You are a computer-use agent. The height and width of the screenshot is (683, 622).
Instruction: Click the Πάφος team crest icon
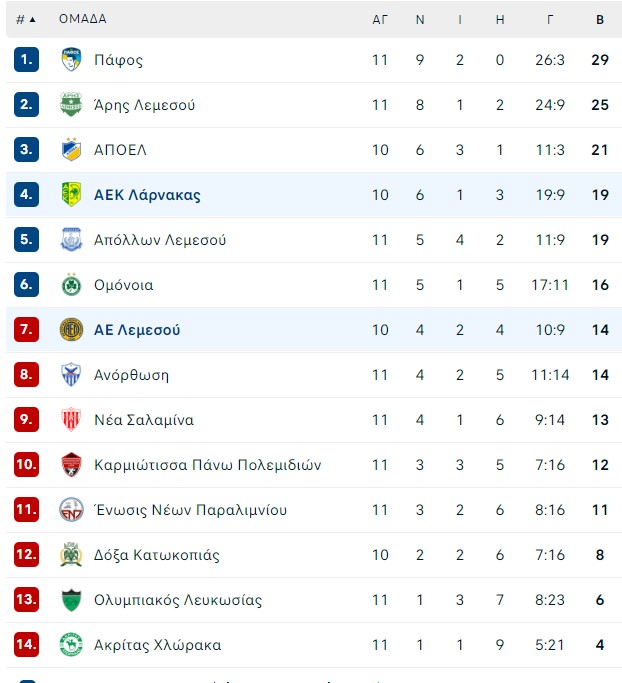coord(71,60)
